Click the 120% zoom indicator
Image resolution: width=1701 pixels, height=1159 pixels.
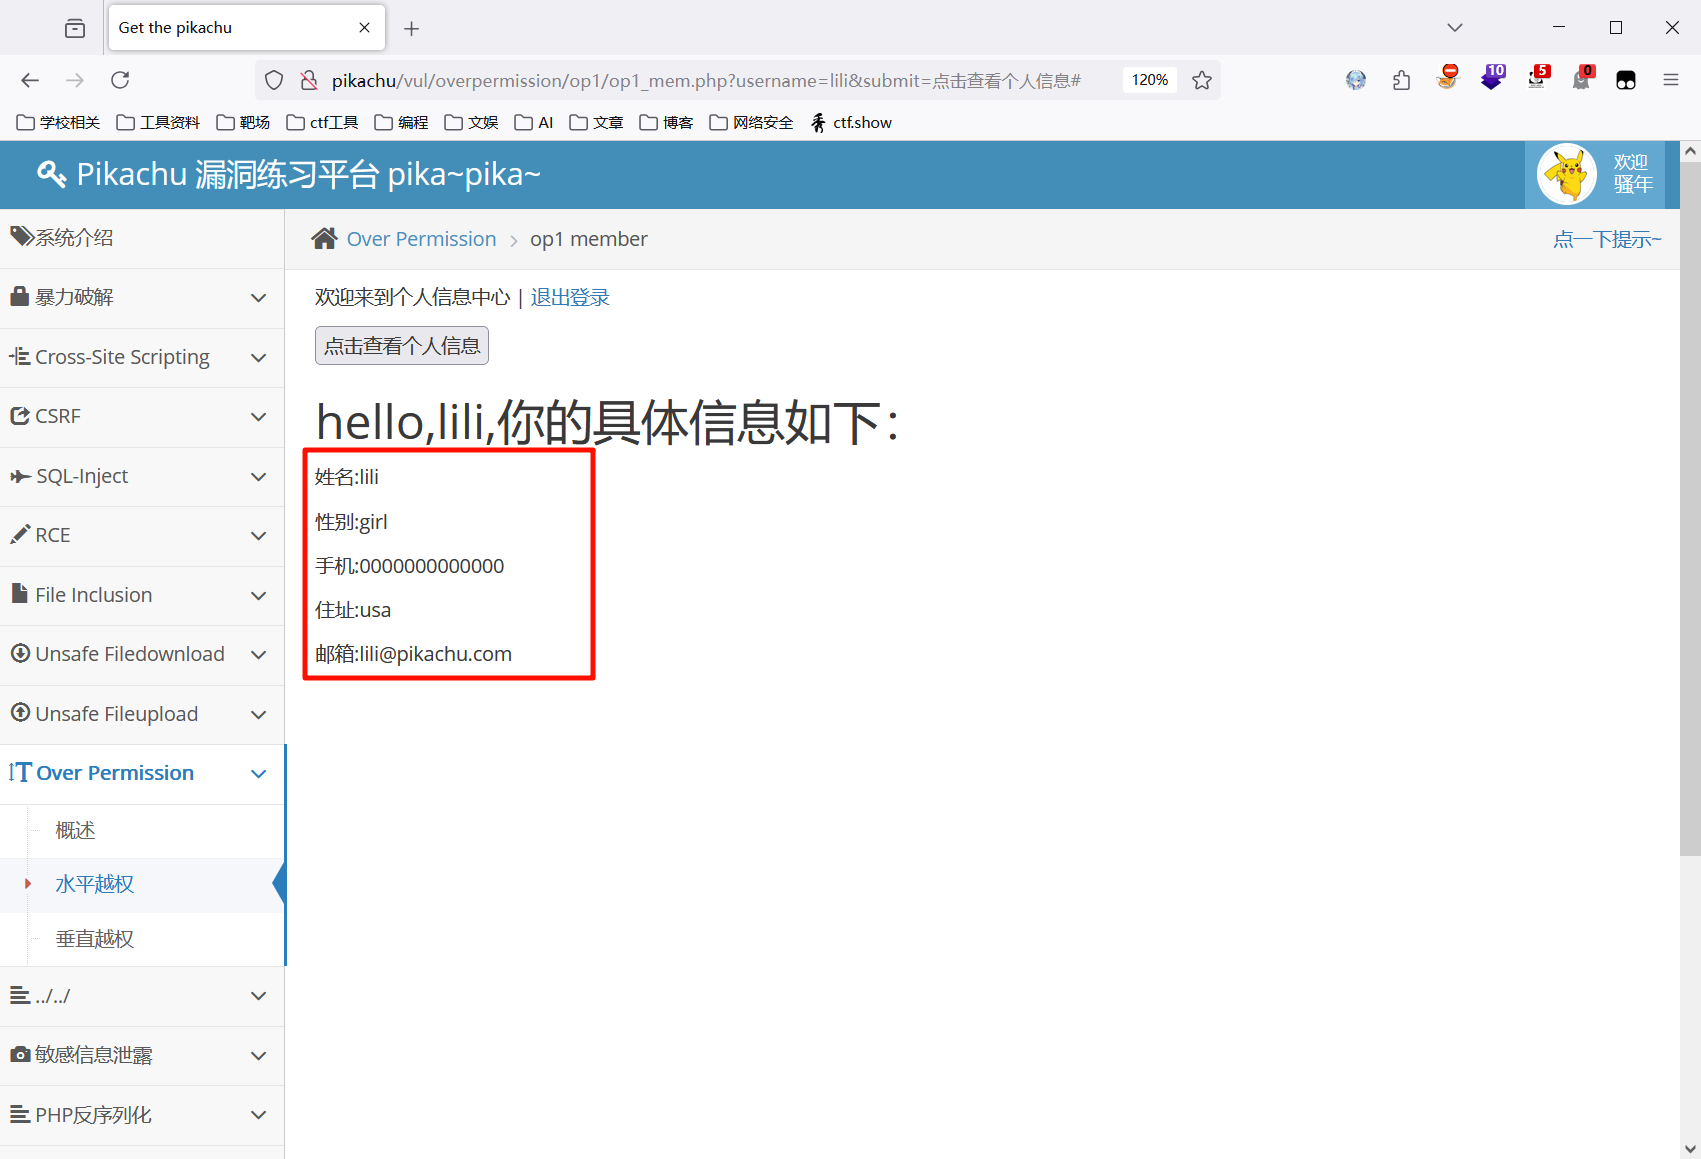click(x=1150, y=80)
